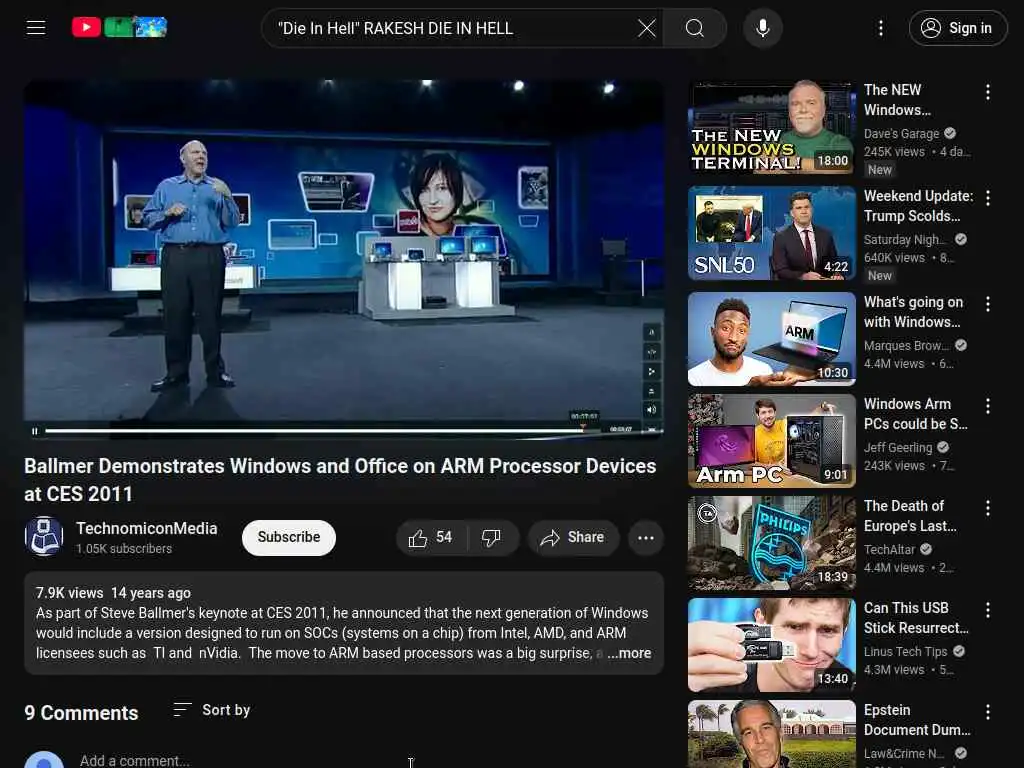1024x768 pixels.
Task: Open Linus USB stick 13:40 thumbnail
Action: point(771,645)
